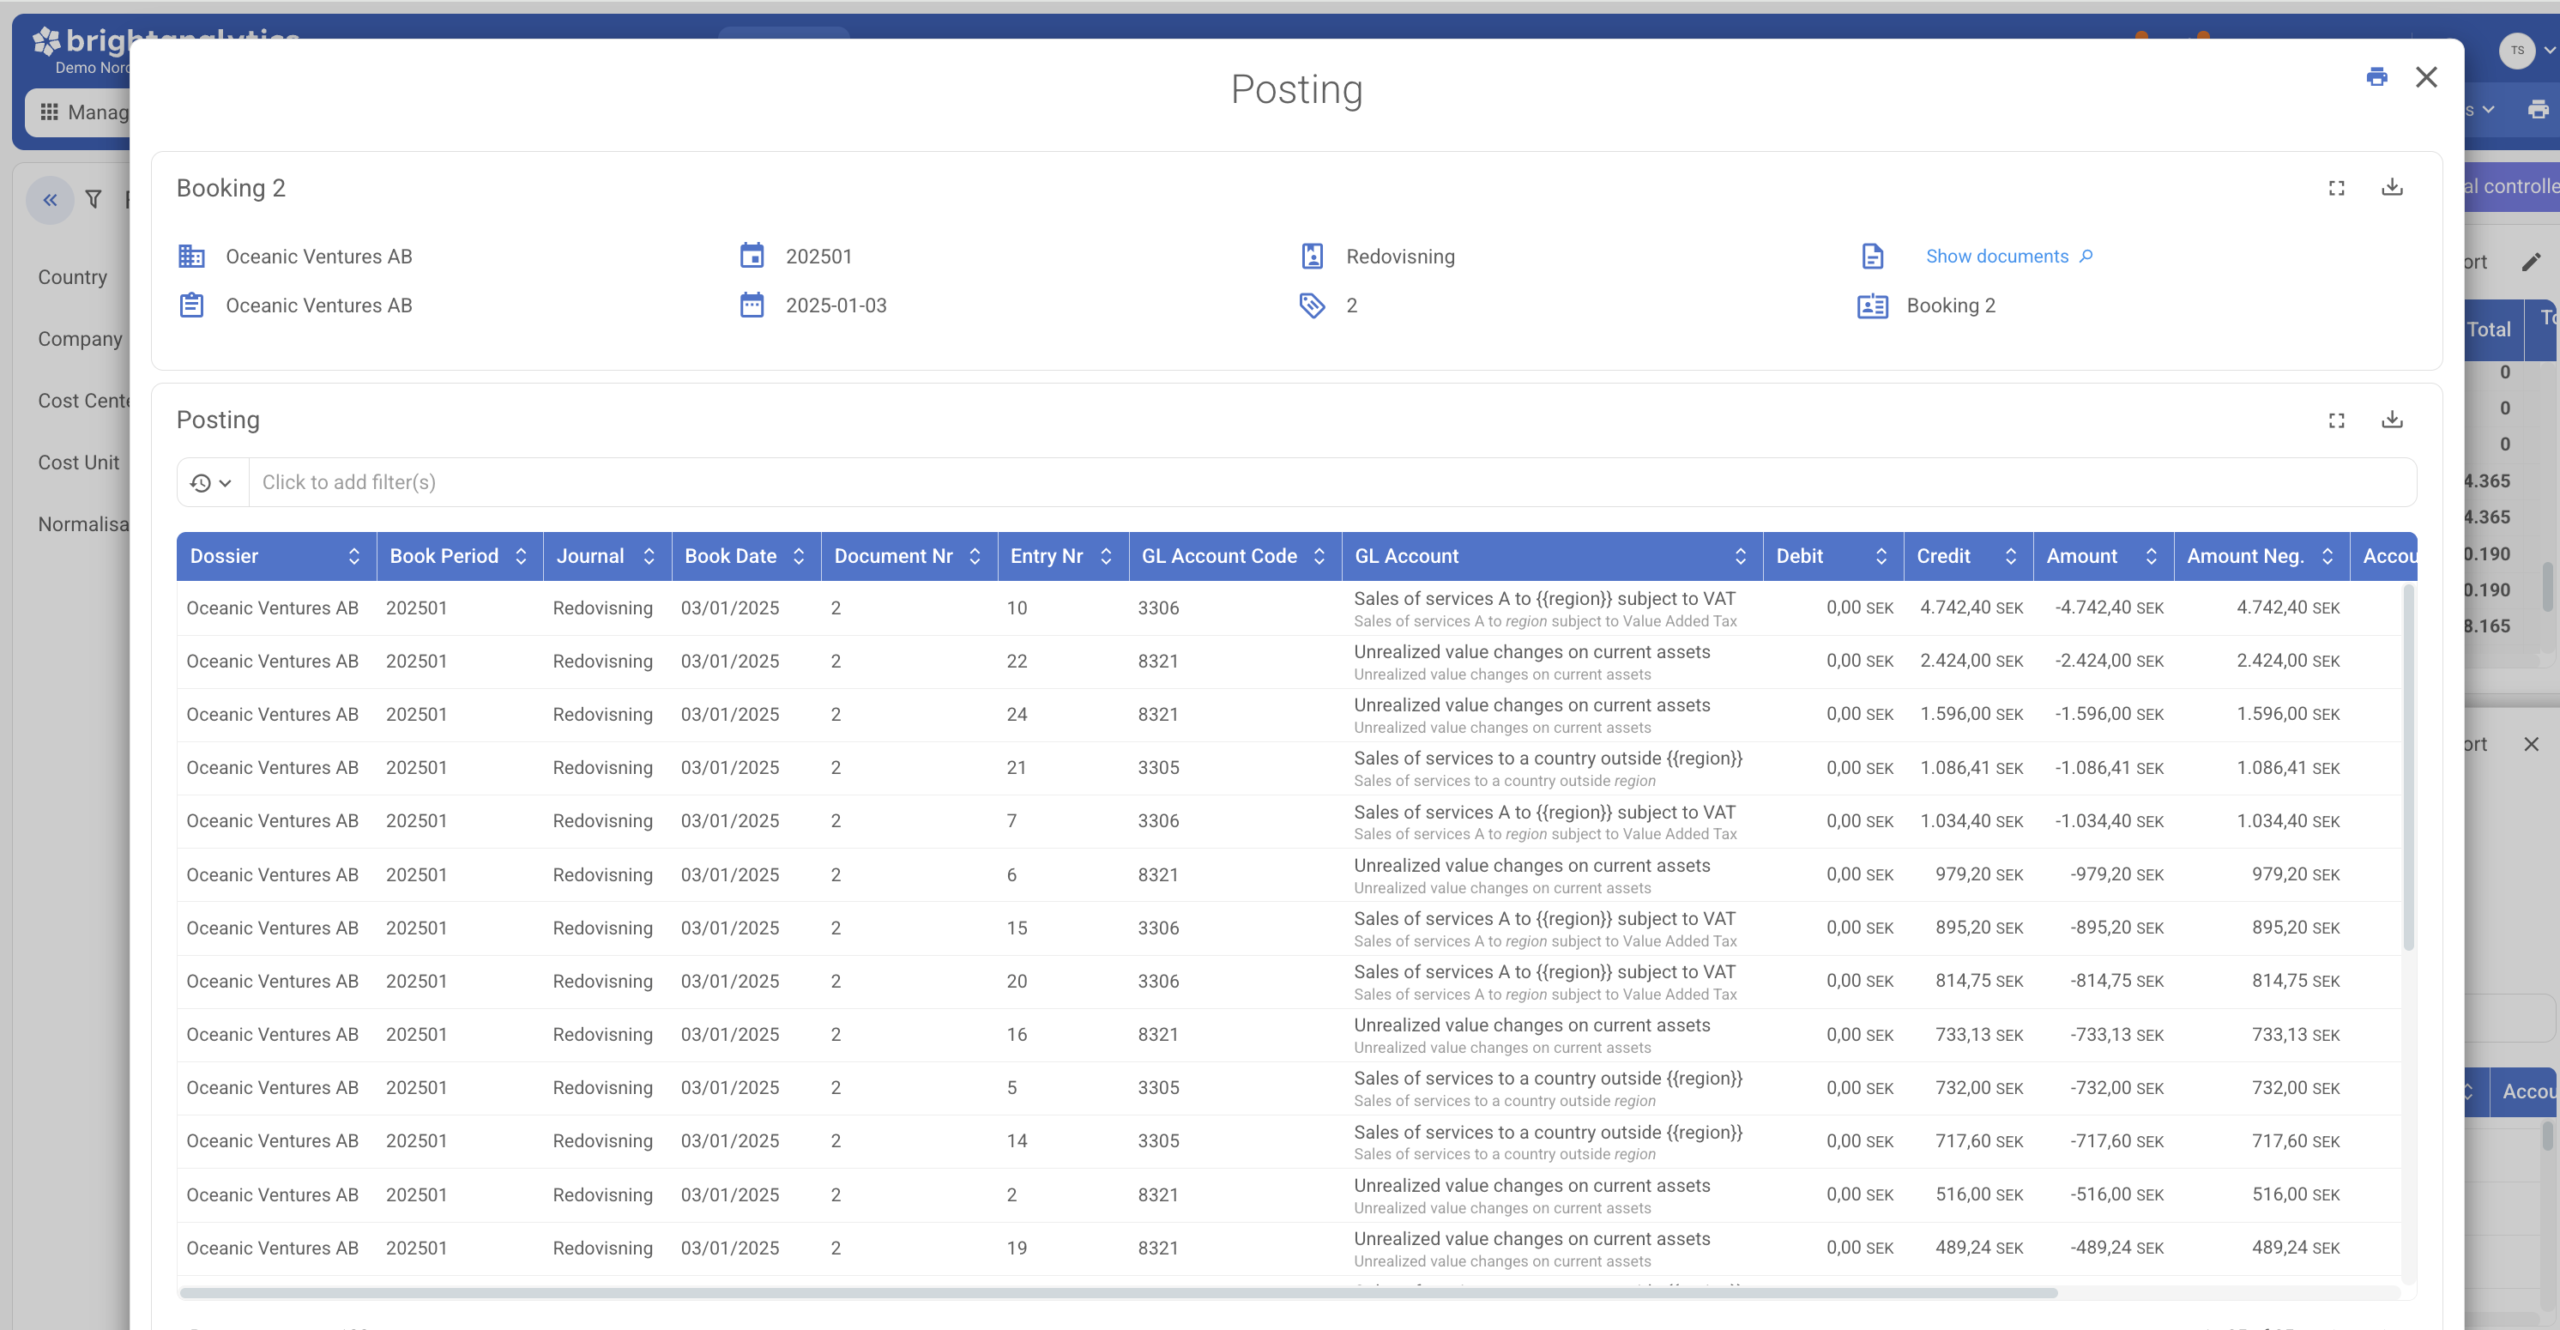Sort by Credit column

tap(2010, 557)
